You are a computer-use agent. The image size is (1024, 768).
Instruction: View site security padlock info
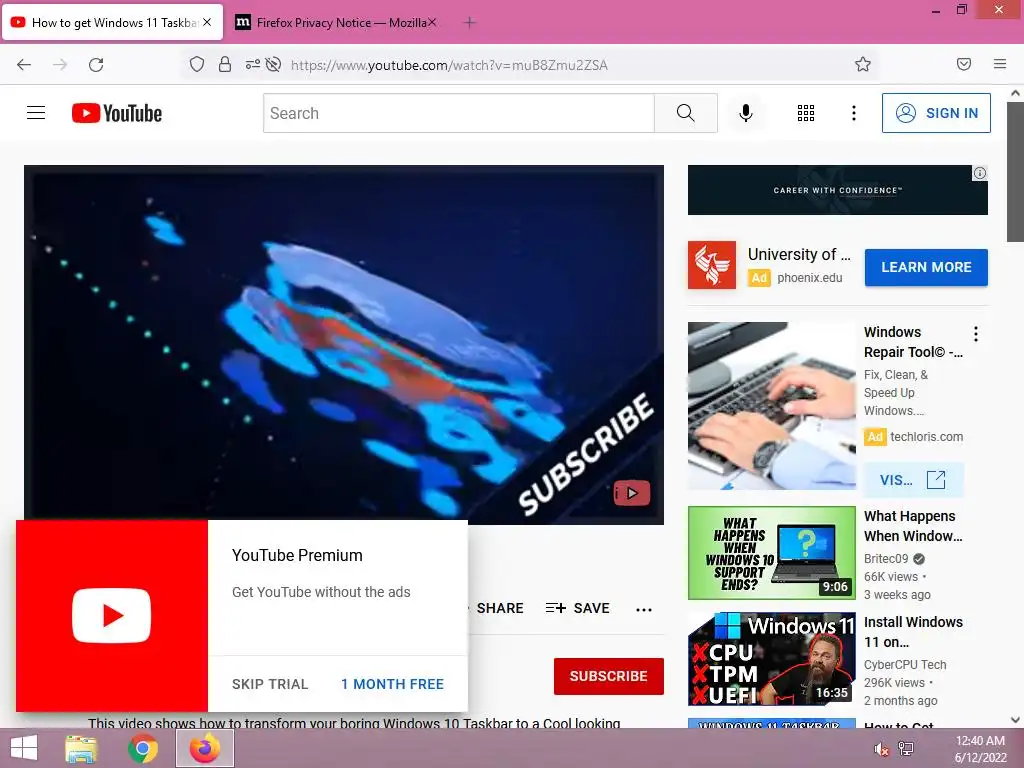point(225,64)
